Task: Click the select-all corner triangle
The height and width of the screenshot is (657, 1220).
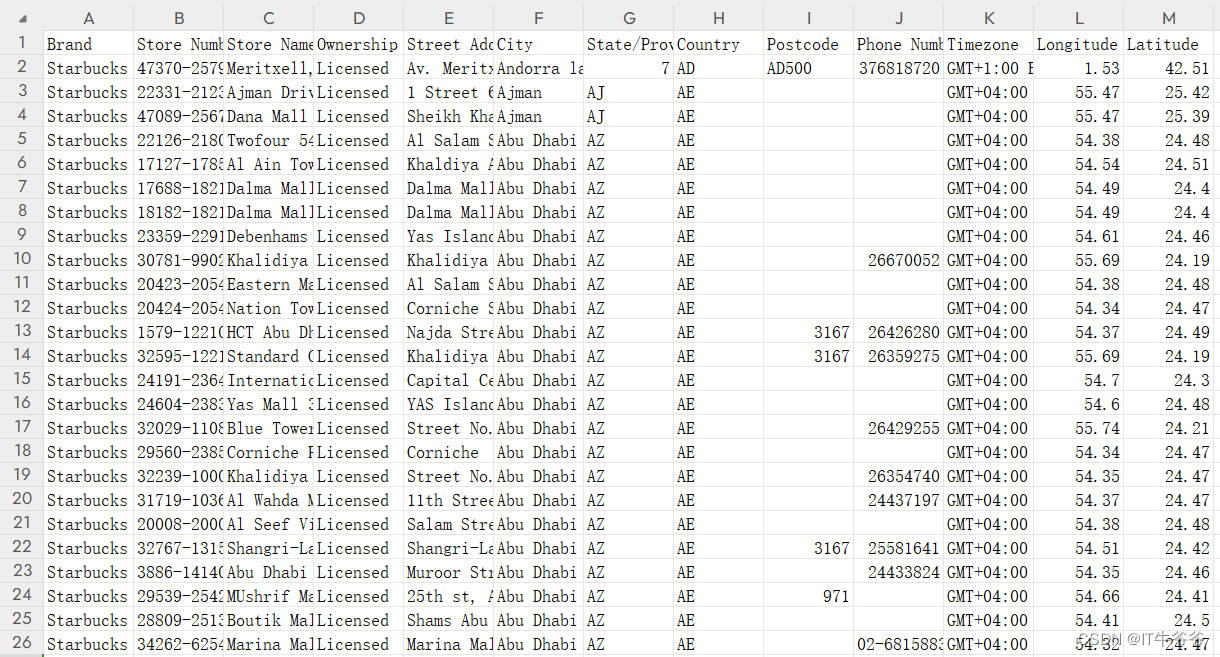Action: (x=22, y=18)
